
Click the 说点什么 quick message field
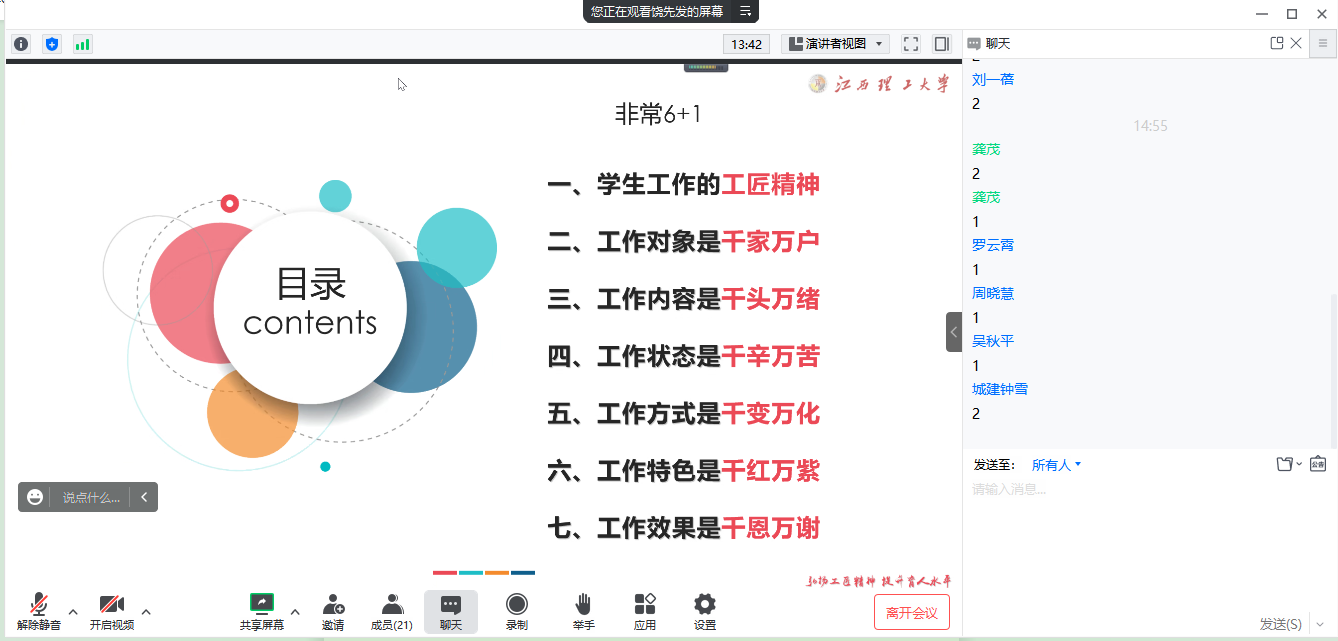point(91,497)
